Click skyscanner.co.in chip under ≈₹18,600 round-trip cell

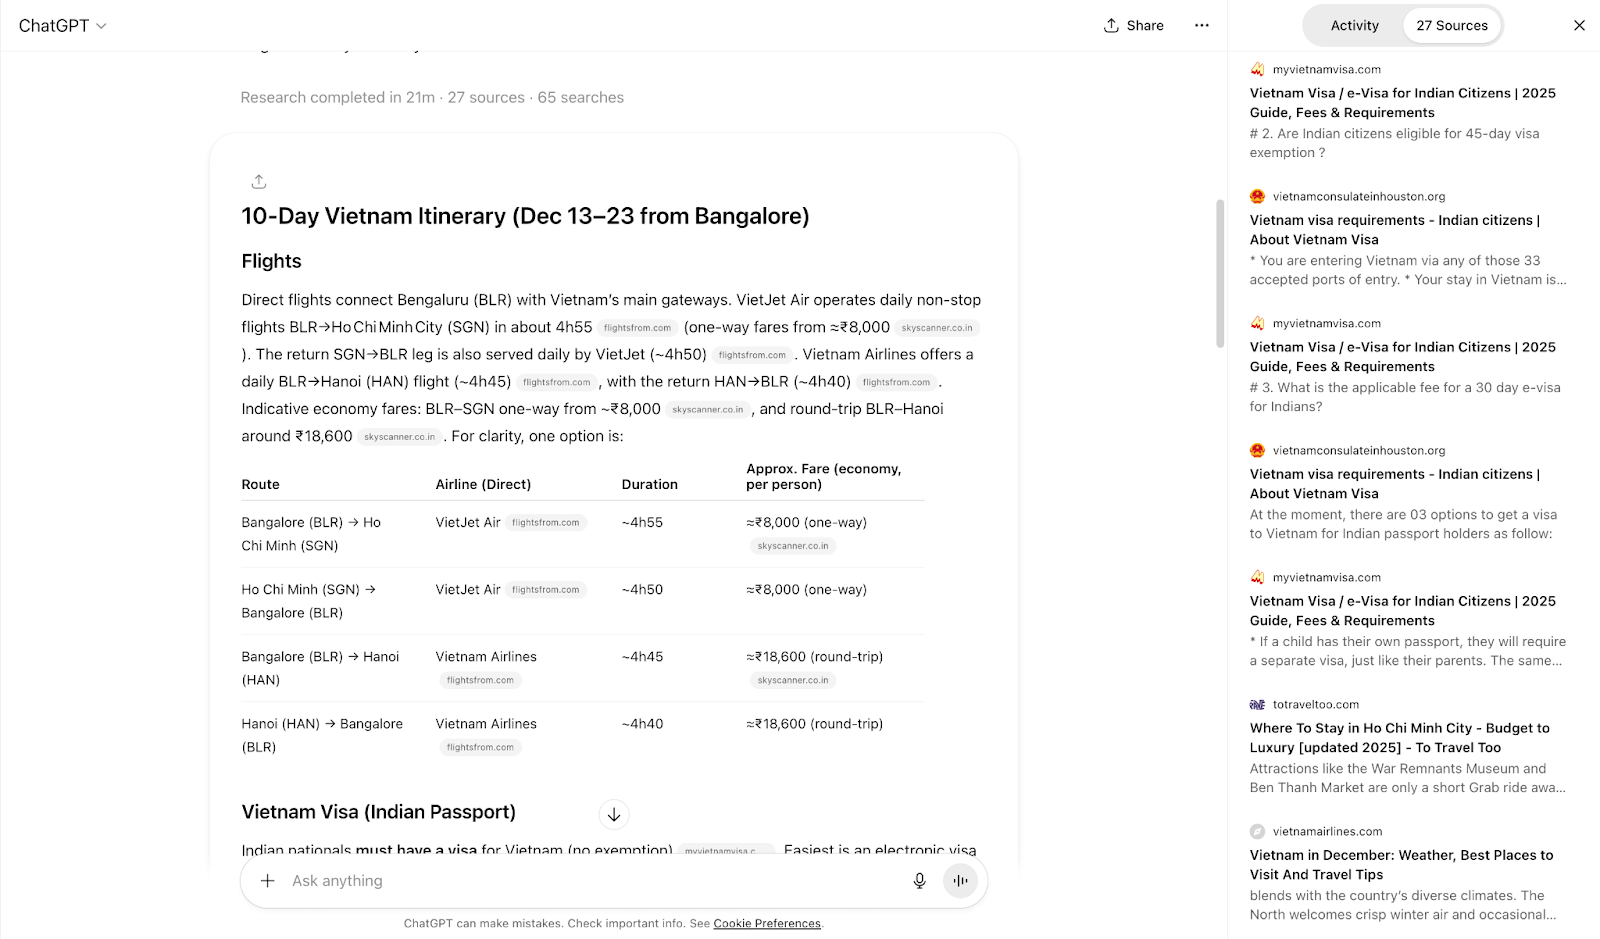(793, 680)
